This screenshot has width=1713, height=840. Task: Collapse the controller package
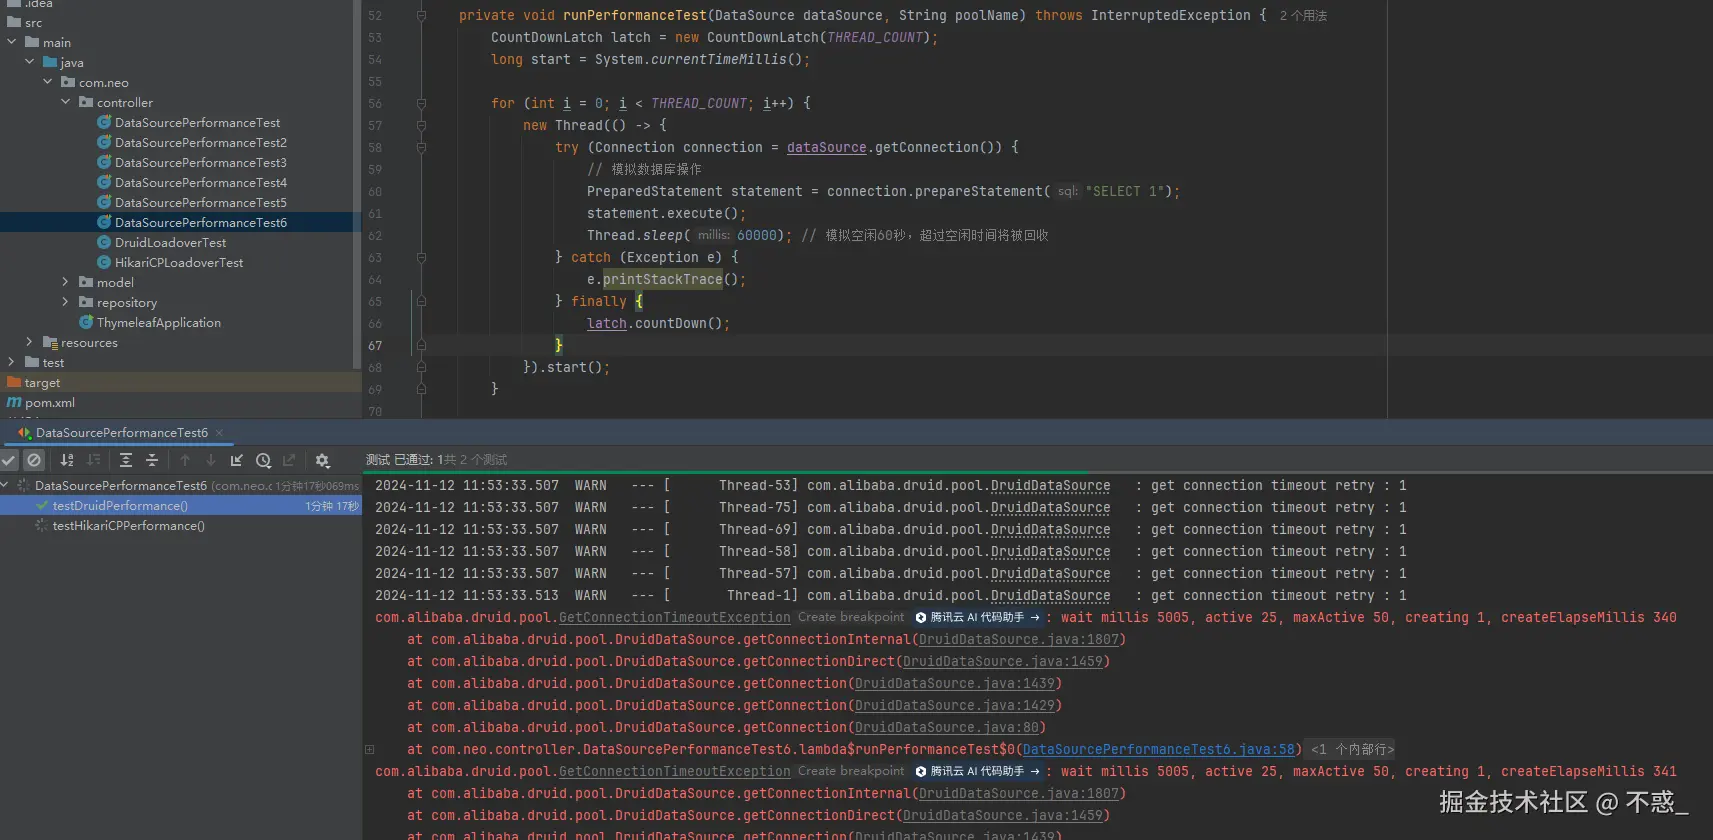pos(66,102)
